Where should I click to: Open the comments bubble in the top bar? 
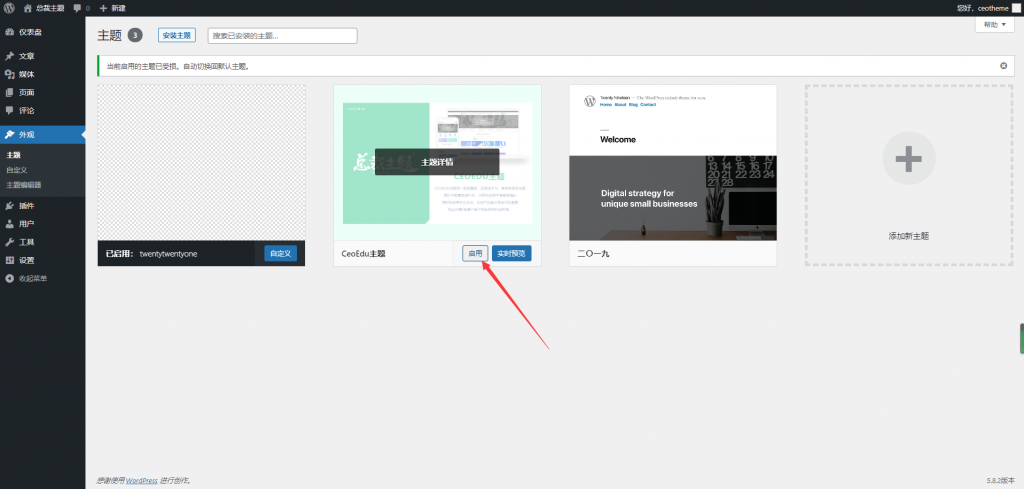tap(81, 8)
